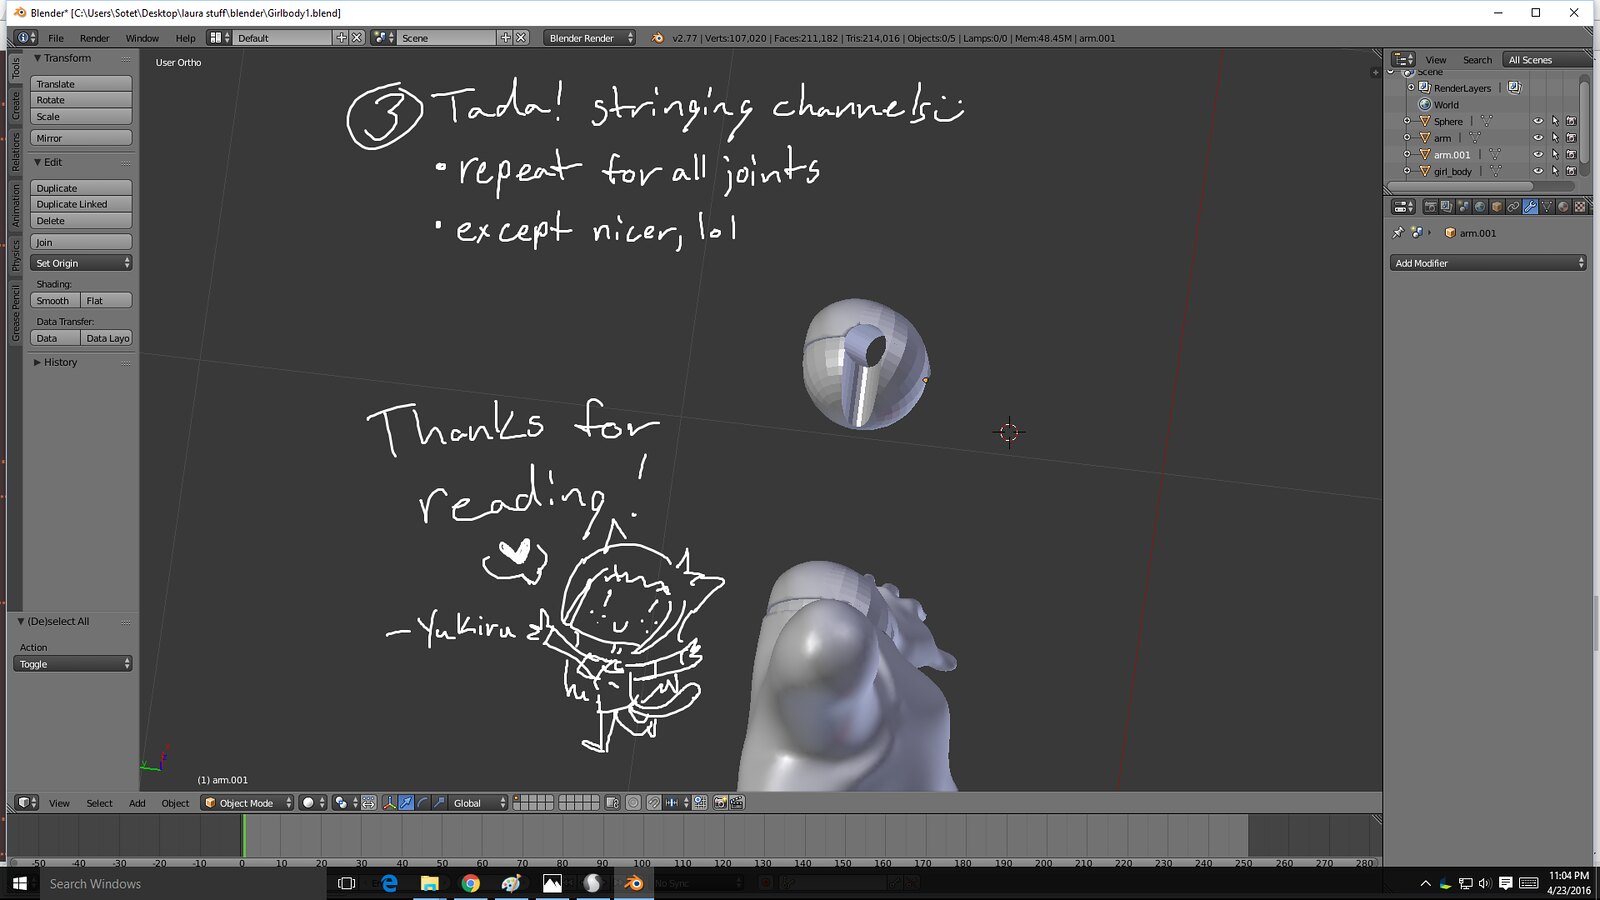This screenshot has height=900, width=1600.
Task: Click the Blender logo in info header
Action: pos(657,38)
